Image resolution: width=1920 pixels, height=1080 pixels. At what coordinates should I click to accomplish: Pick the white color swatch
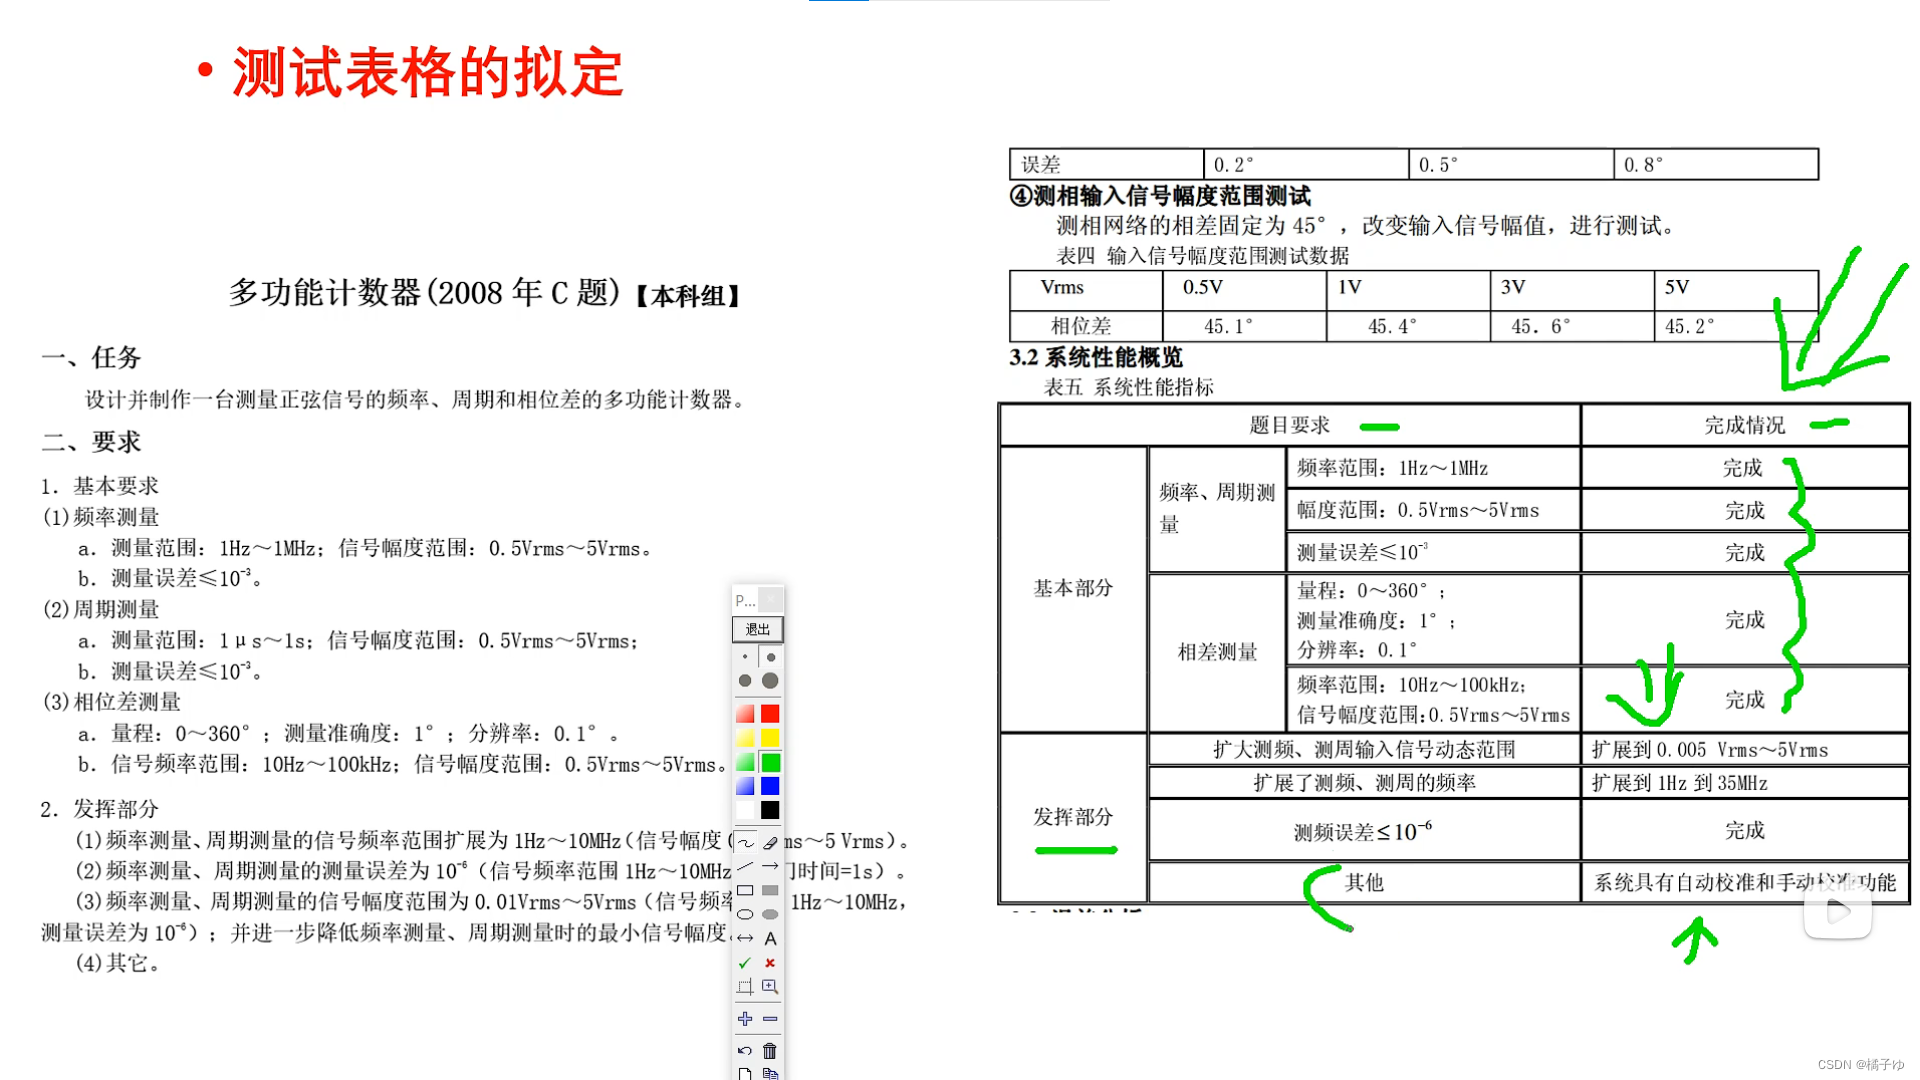(745, 810)
